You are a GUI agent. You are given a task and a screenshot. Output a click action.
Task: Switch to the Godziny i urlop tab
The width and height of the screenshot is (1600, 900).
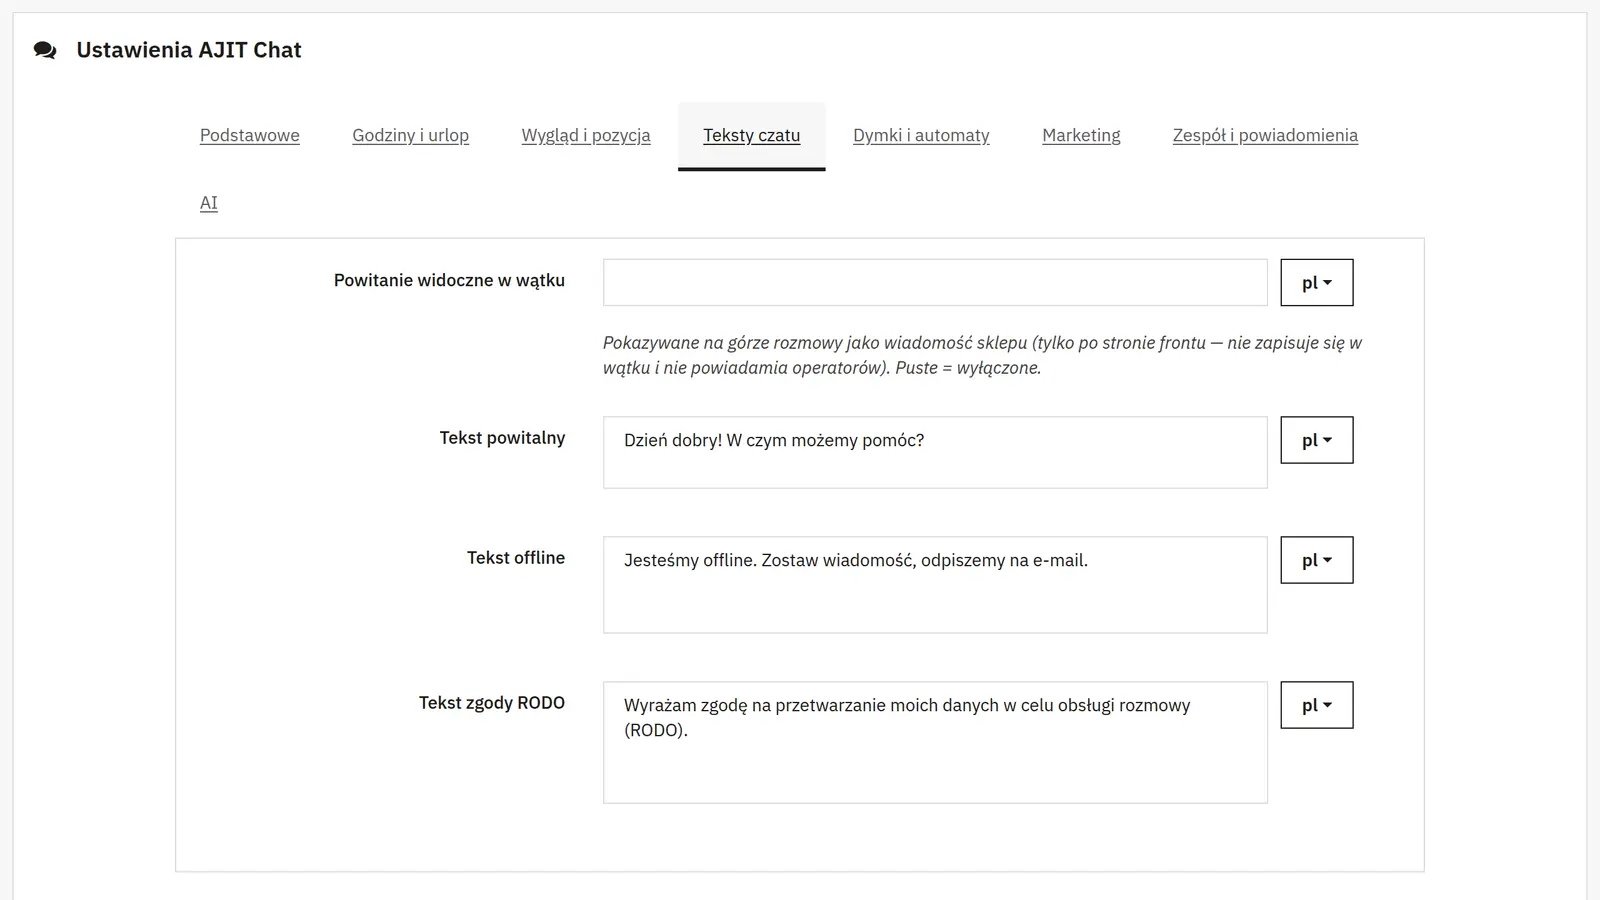(x=410, y=135)
